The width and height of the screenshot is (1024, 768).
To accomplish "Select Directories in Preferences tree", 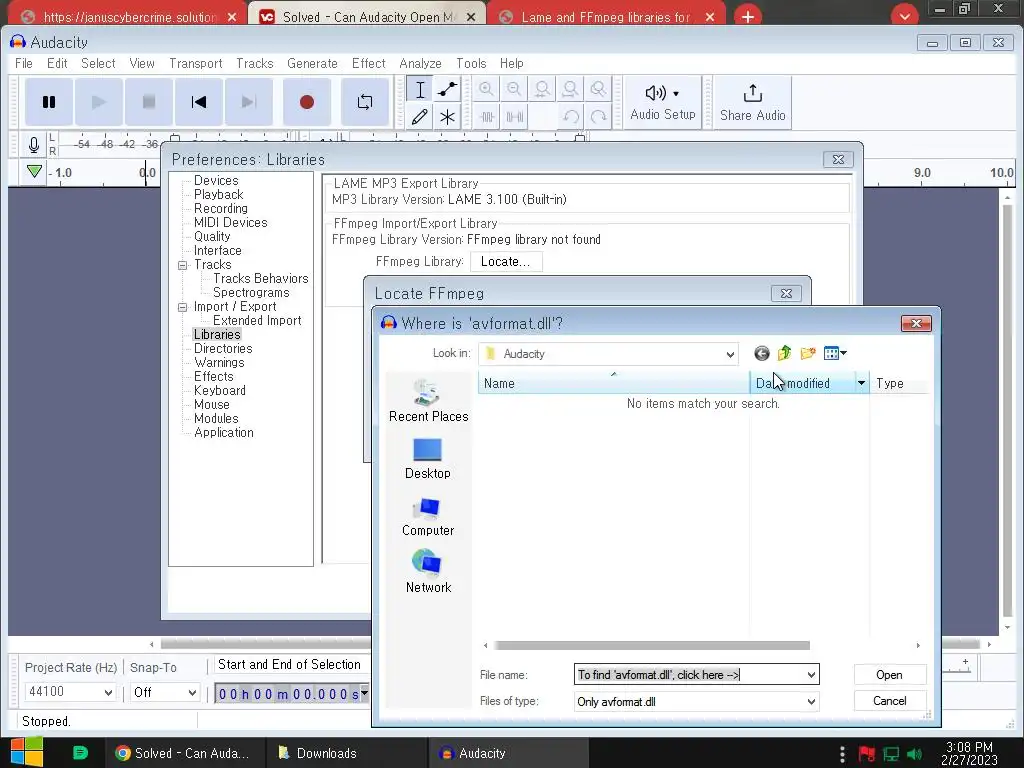I will (x=223, y=349).
